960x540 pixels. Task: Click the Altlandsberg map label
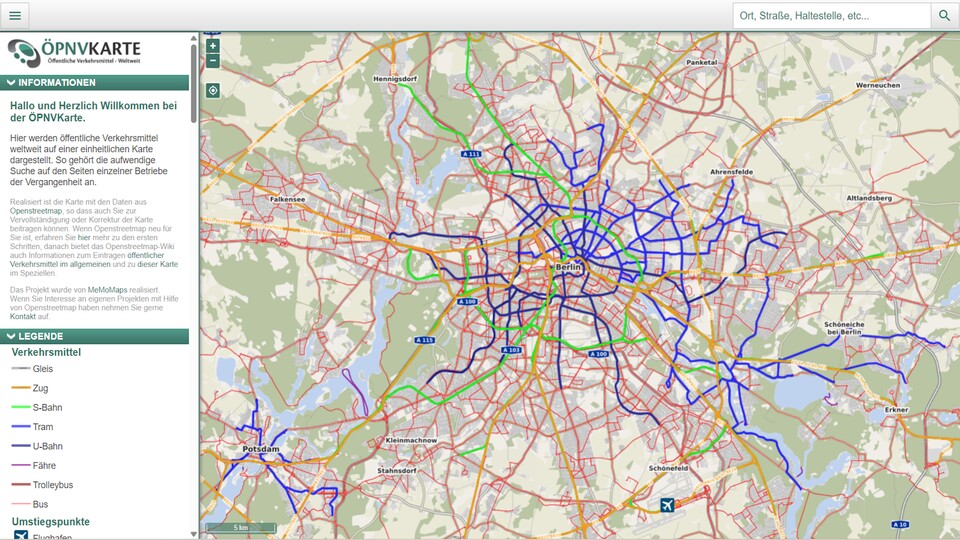869,198
